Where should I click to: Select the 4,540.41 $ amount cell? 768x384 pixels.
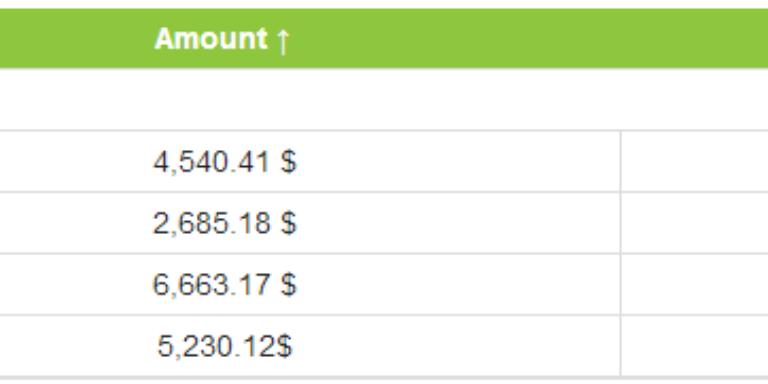click(310, 162)
